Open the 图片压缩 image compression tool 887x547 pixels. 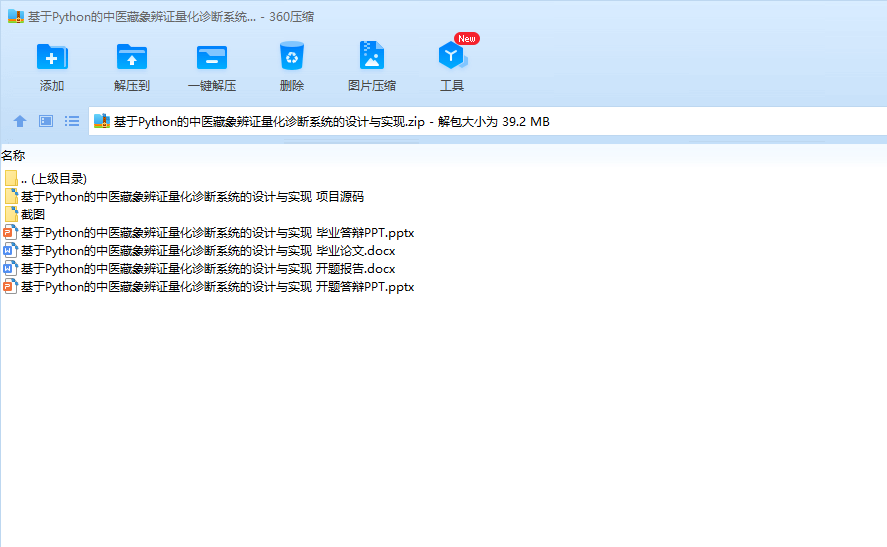(x=372, y=56)
